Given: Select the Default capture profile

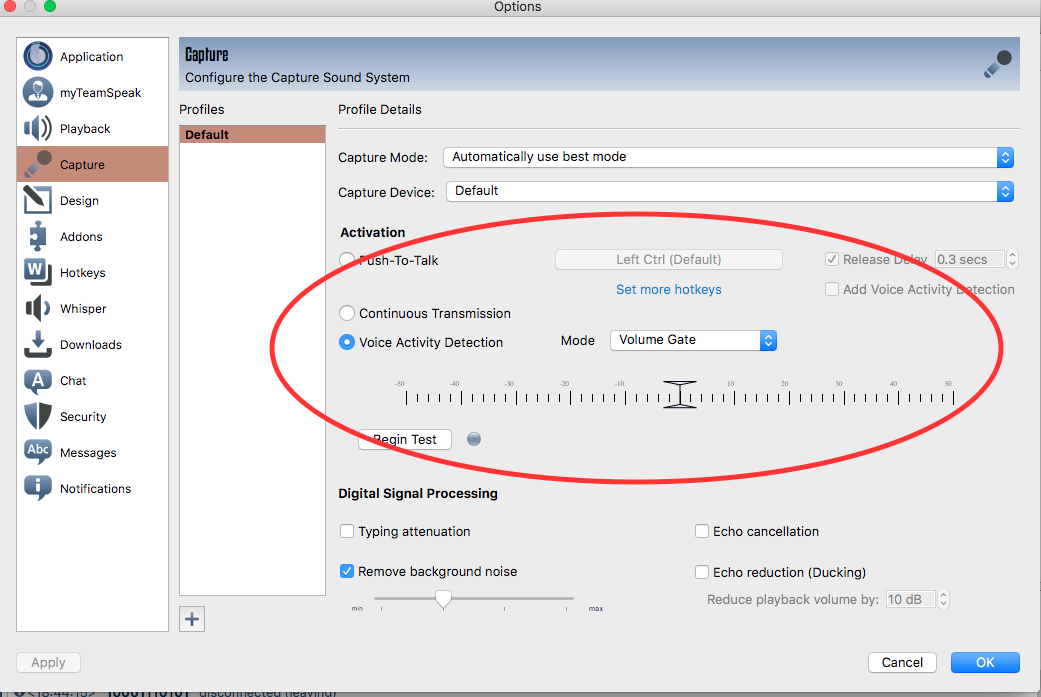Looking at the screenshot, I should (252, 133).
